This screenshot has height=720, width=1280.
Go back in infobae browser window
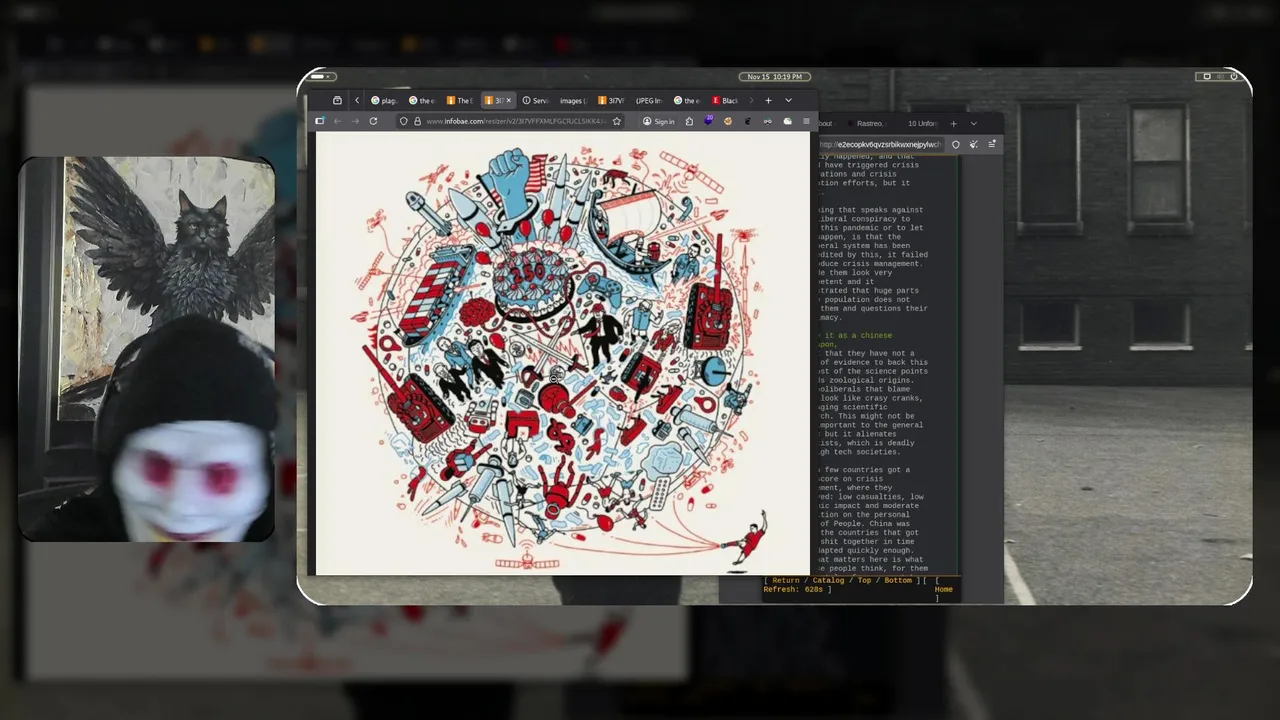click(x=337, y=121)
